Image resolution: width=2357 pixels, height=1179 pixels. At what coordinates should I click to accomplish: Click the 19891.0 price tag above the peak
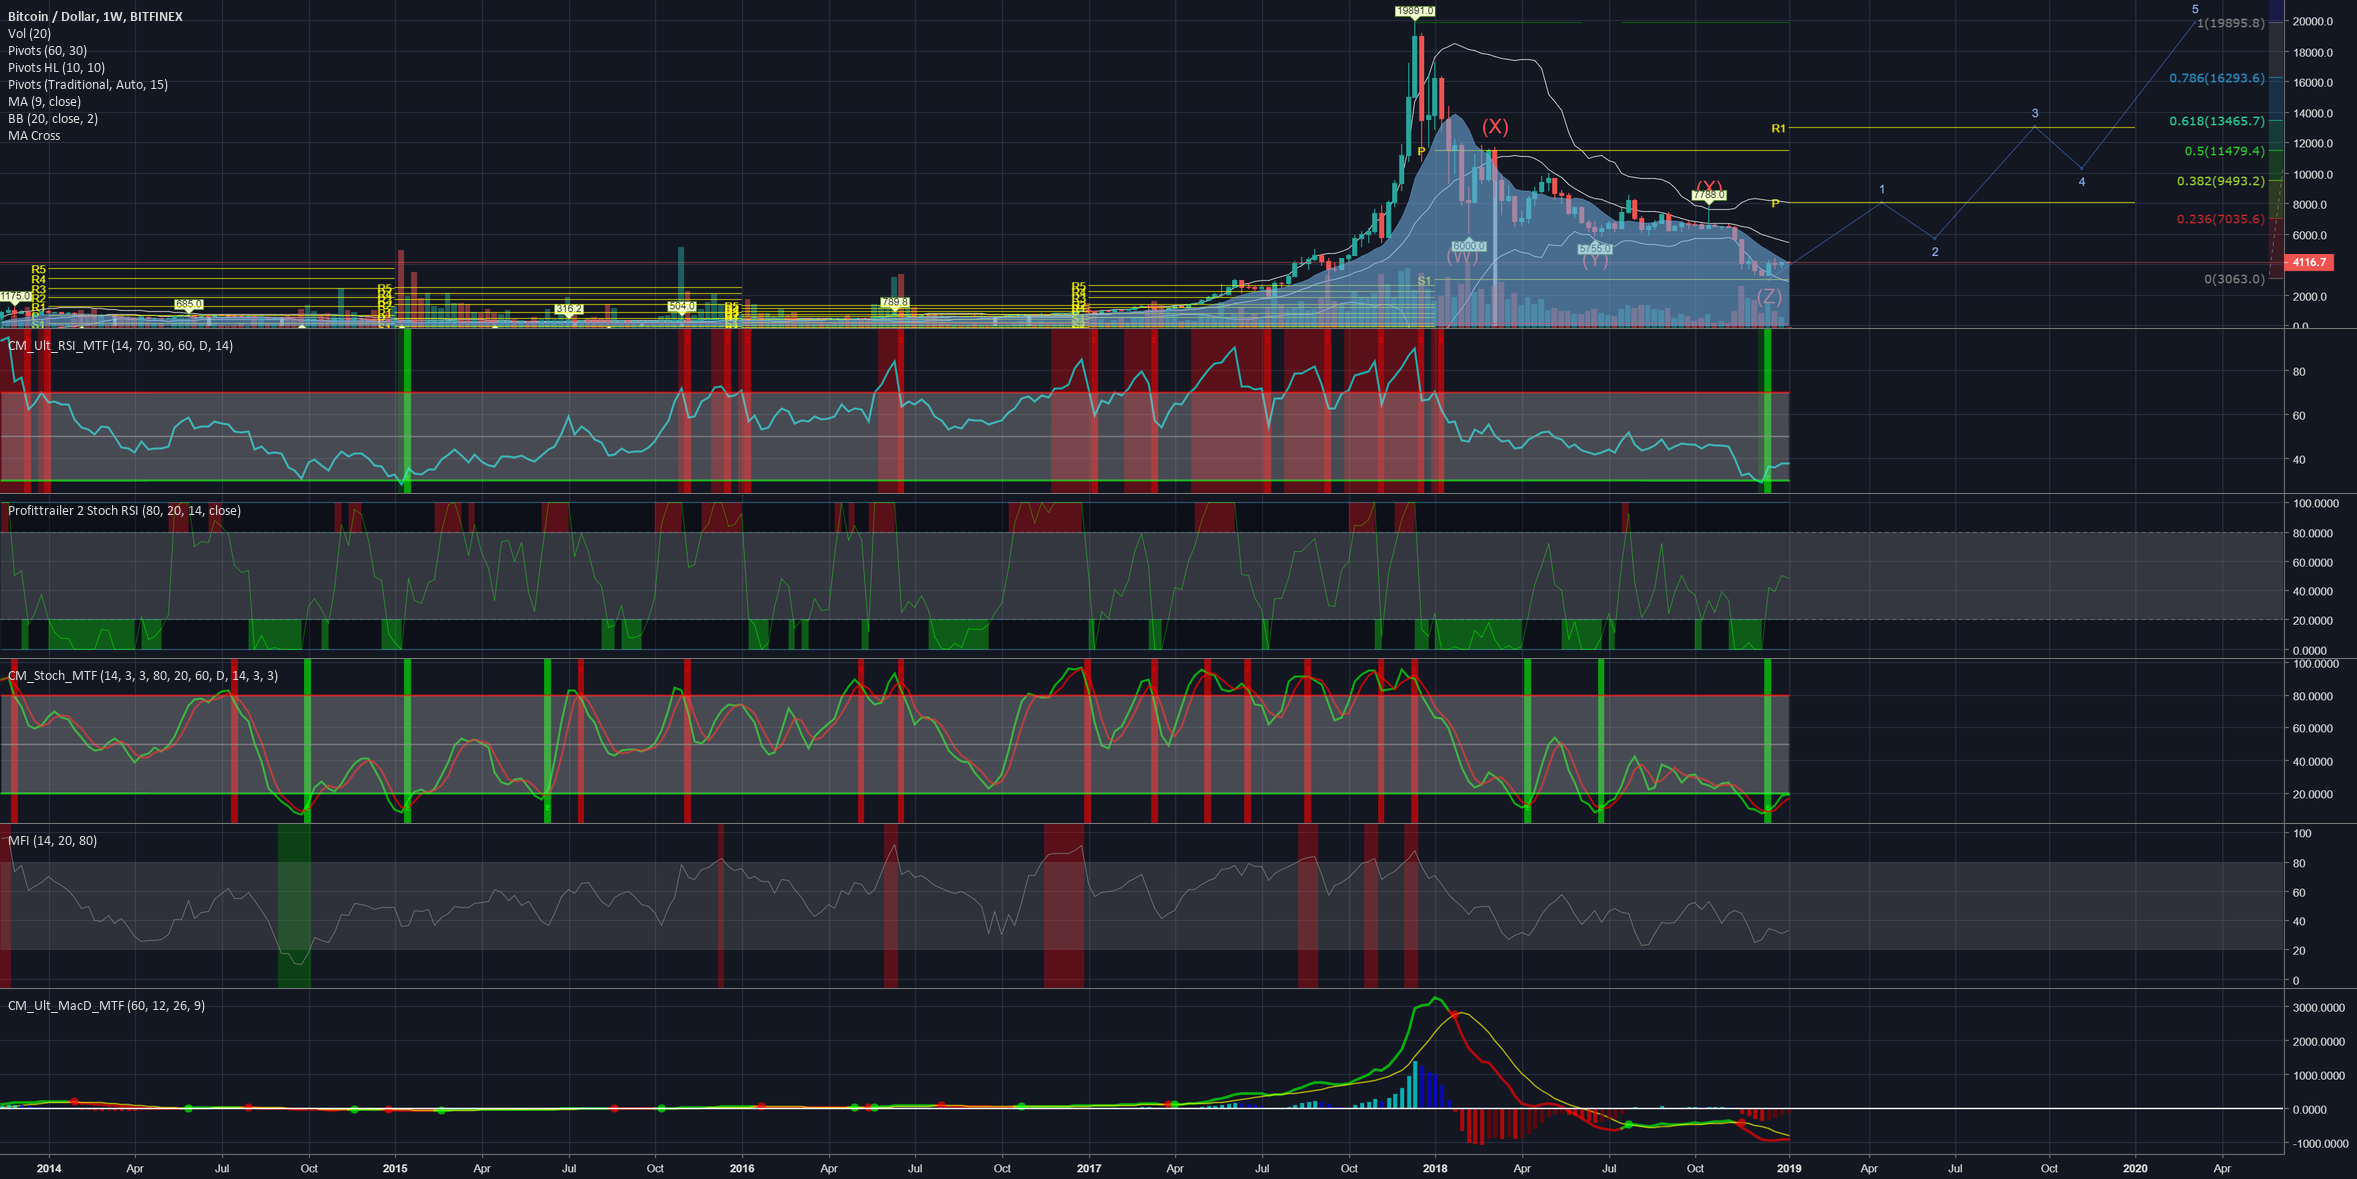1414,10
